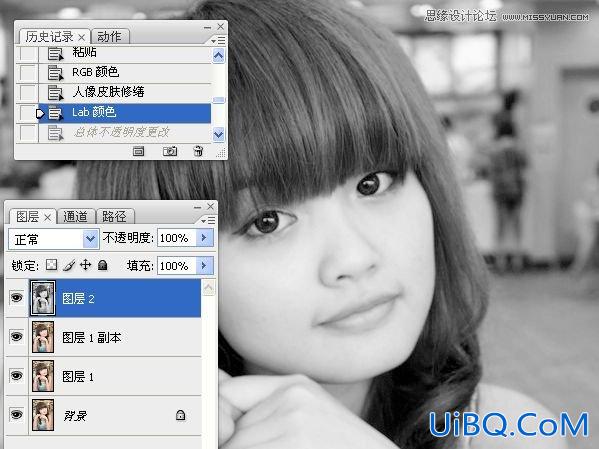The width and height of the screenshot is (599, 449).
Task: Toggle history brush source box for 人像皮肤修缮
Action: 28,92
